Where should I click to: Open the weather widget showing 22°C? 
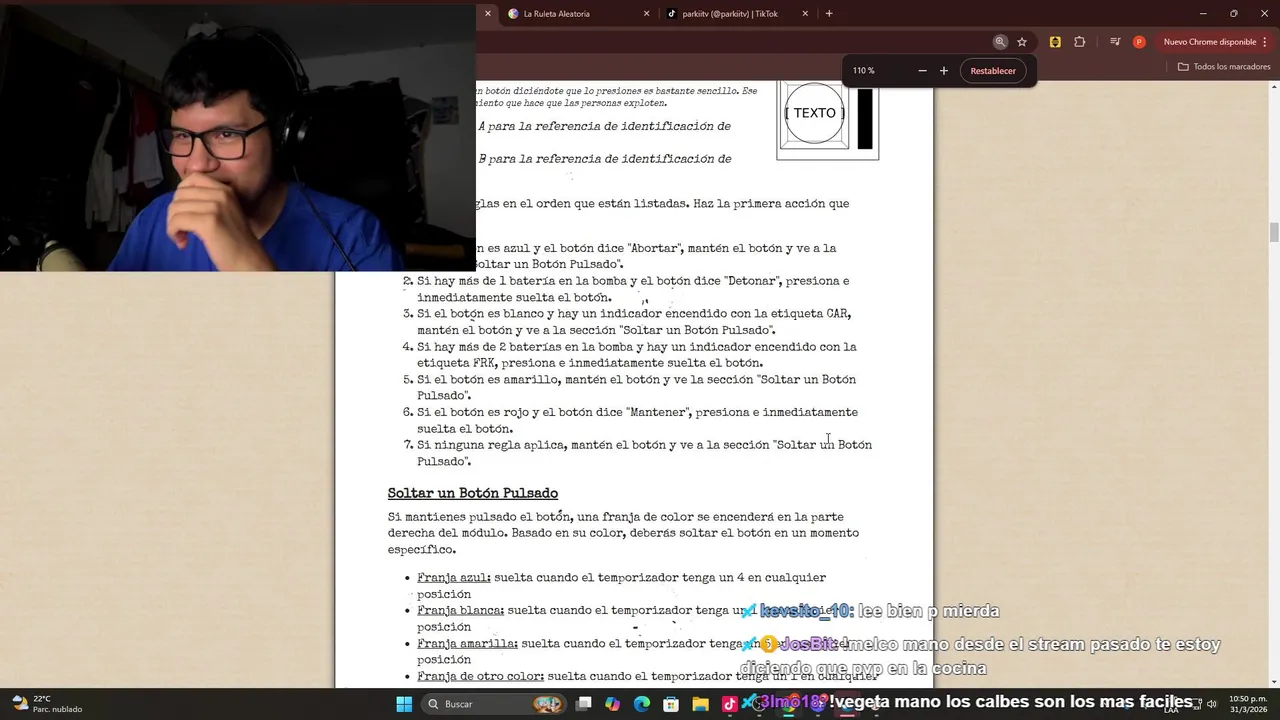point(46,704)
